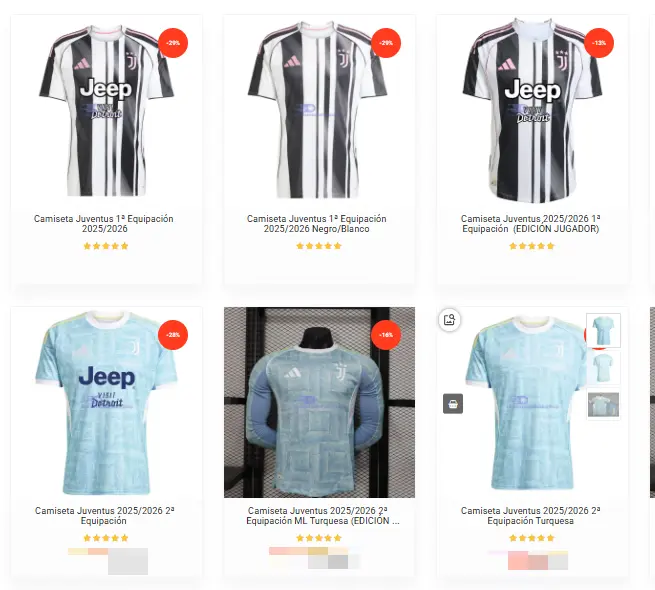This screenshot has width=655, height=590.
Task: Click the mannequin long-sleeve jersey photo
Action: pos(319,402)
